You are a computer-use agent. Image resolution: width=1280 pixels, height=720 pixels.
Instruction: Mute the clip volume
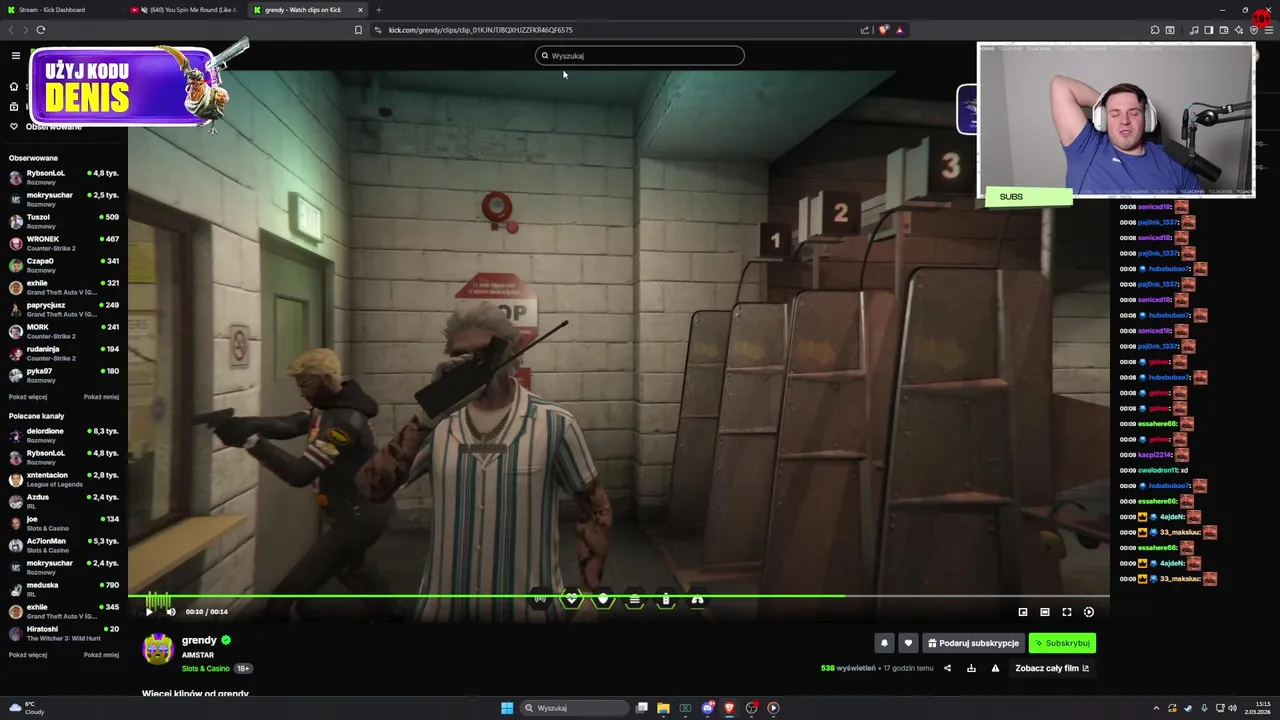pos(170,612)
